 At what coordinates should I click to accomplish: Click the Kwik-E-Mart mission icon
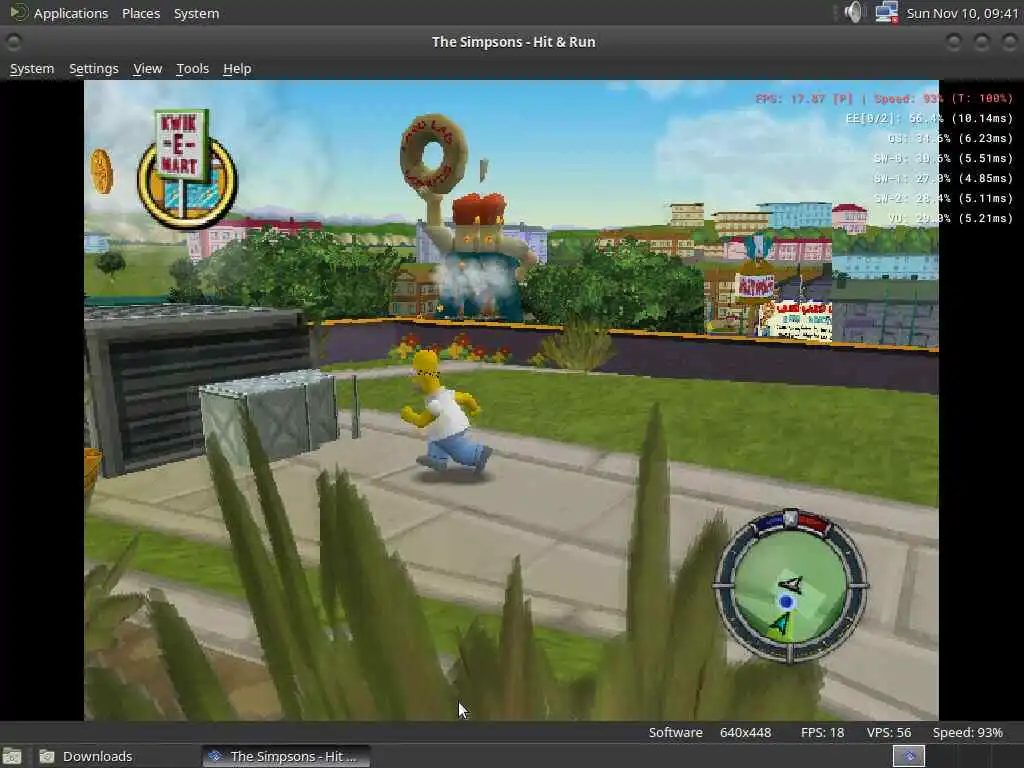click(187, 168)
